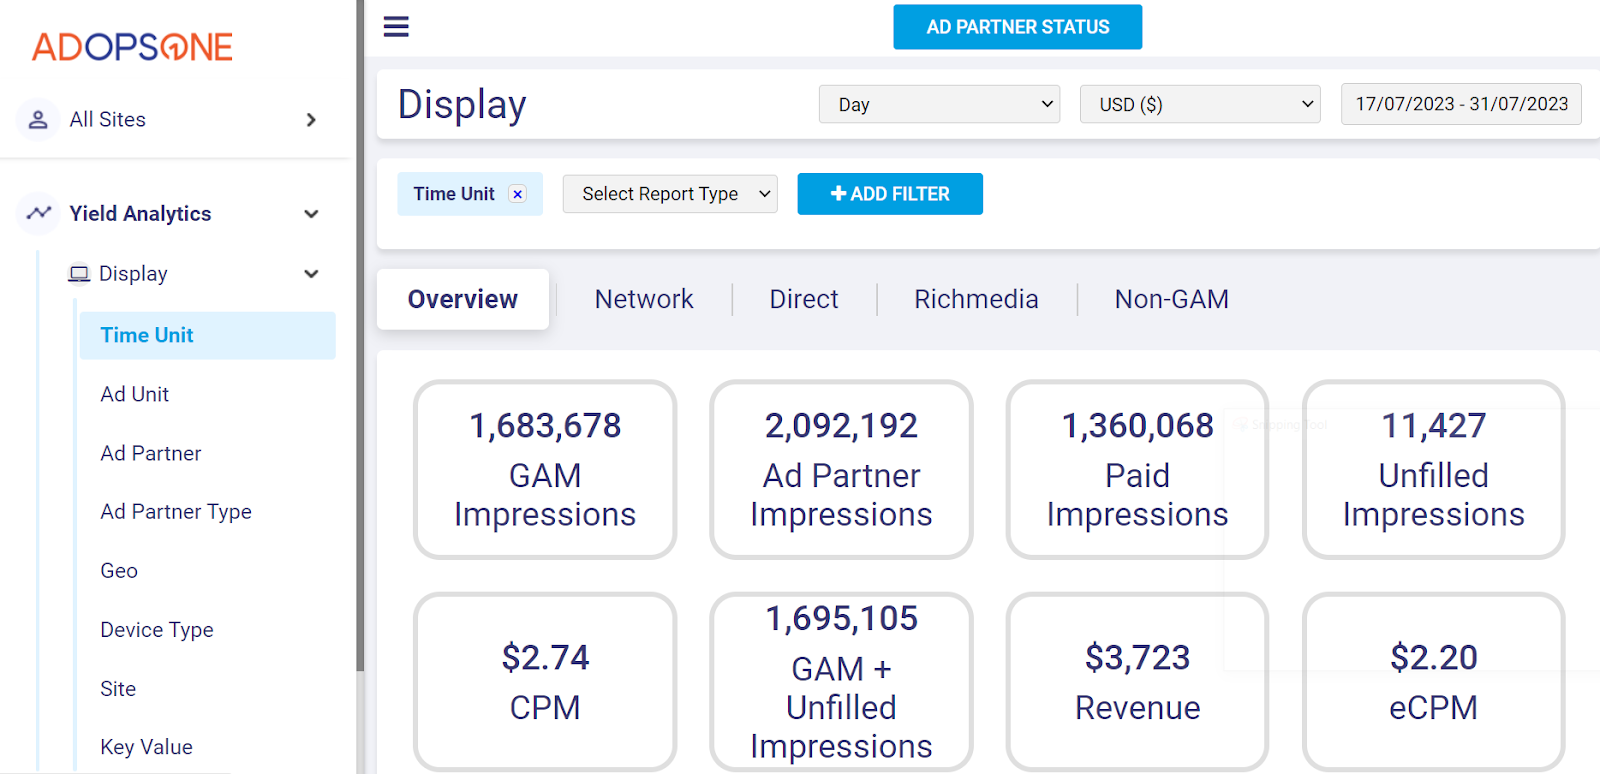The image size is (1600, 774).
Task: Open the Non-GAM tab
Action: pos(1171,299)
